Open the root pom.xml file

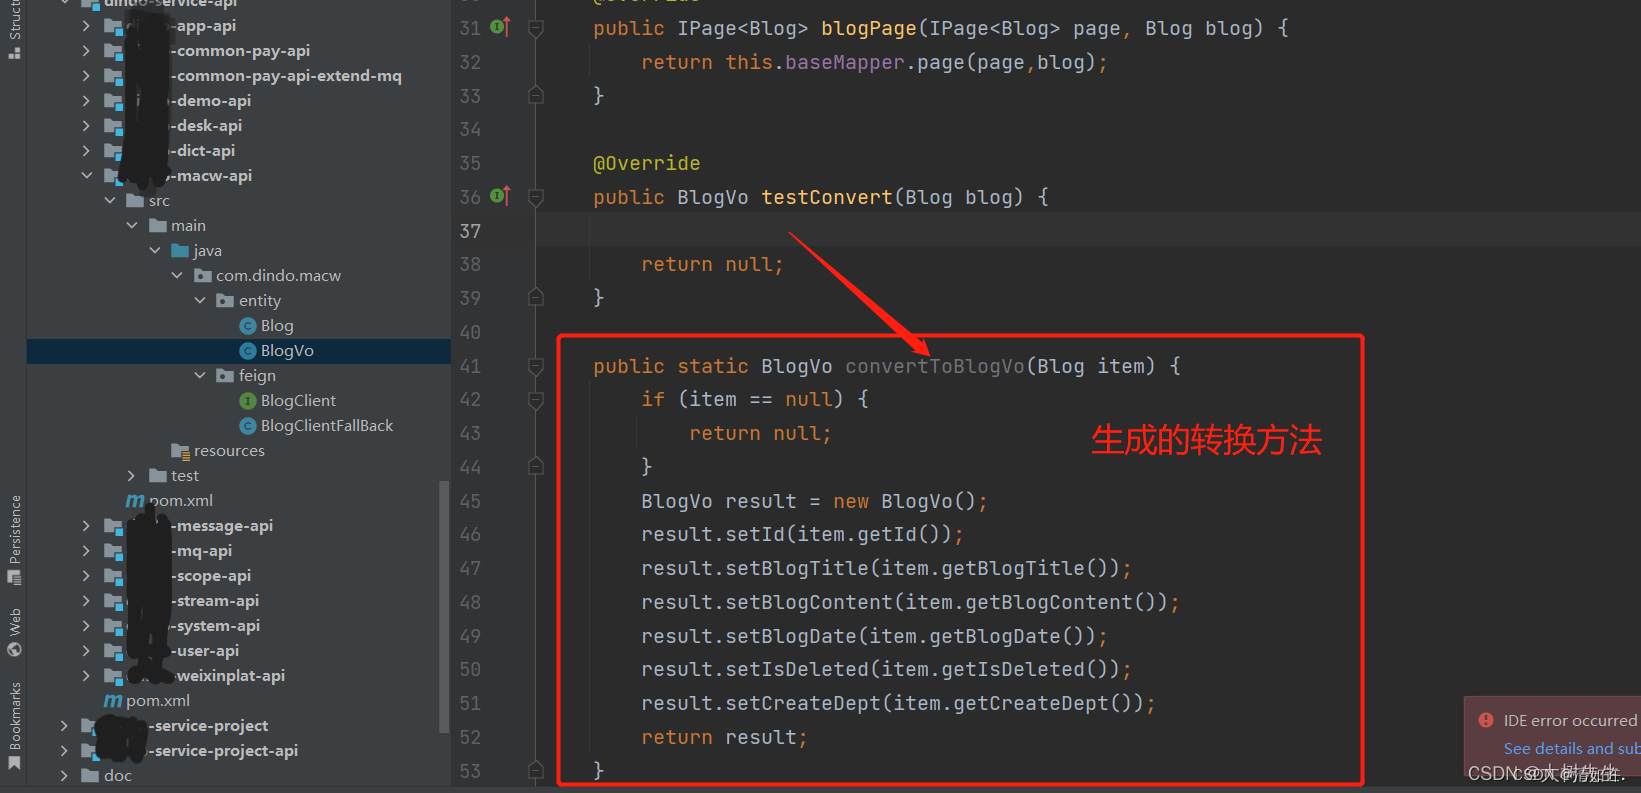point(158,701)
